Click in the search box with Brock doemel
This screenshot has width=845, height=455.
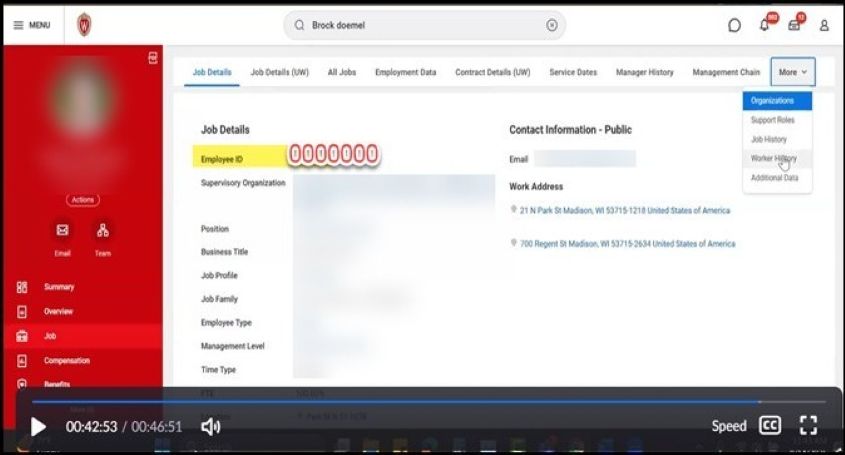point(420,26)
